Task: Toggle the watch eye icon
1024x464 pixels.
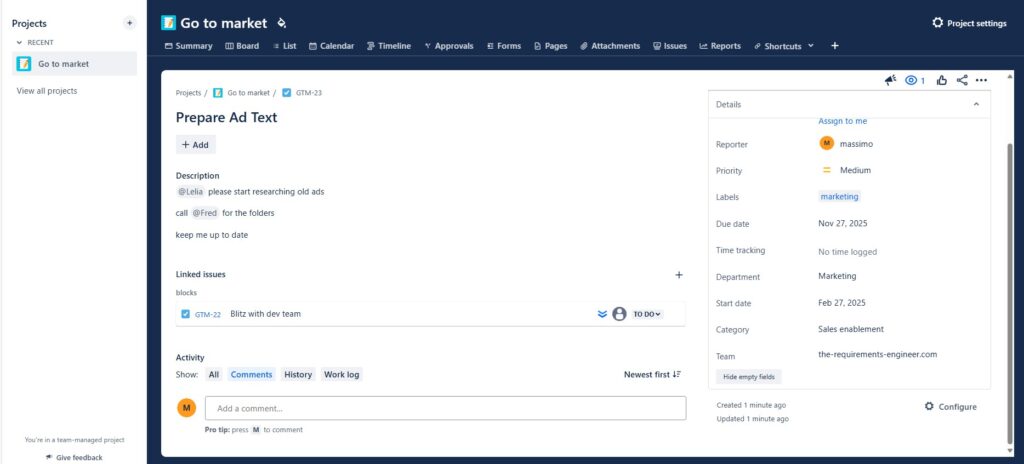Action: point(911,81)
